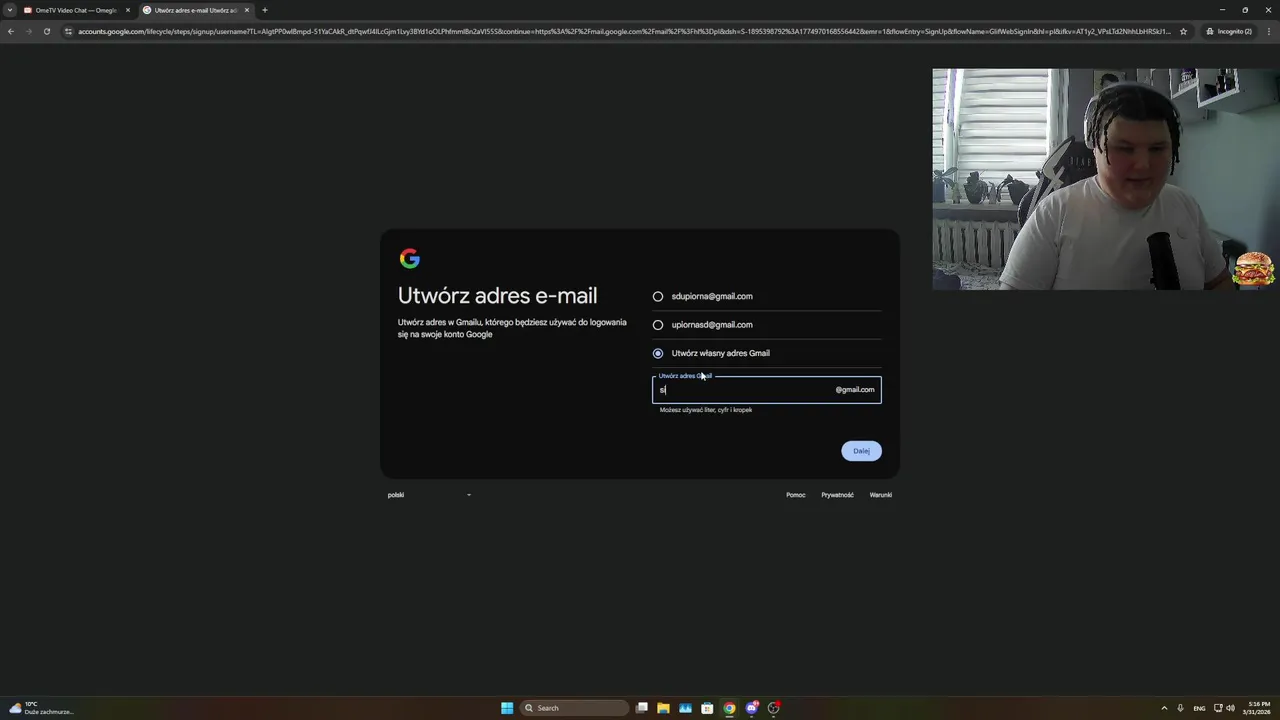1280x720 pixels.
Task: Open the weather widget on the taskbar
Action: 40,708
